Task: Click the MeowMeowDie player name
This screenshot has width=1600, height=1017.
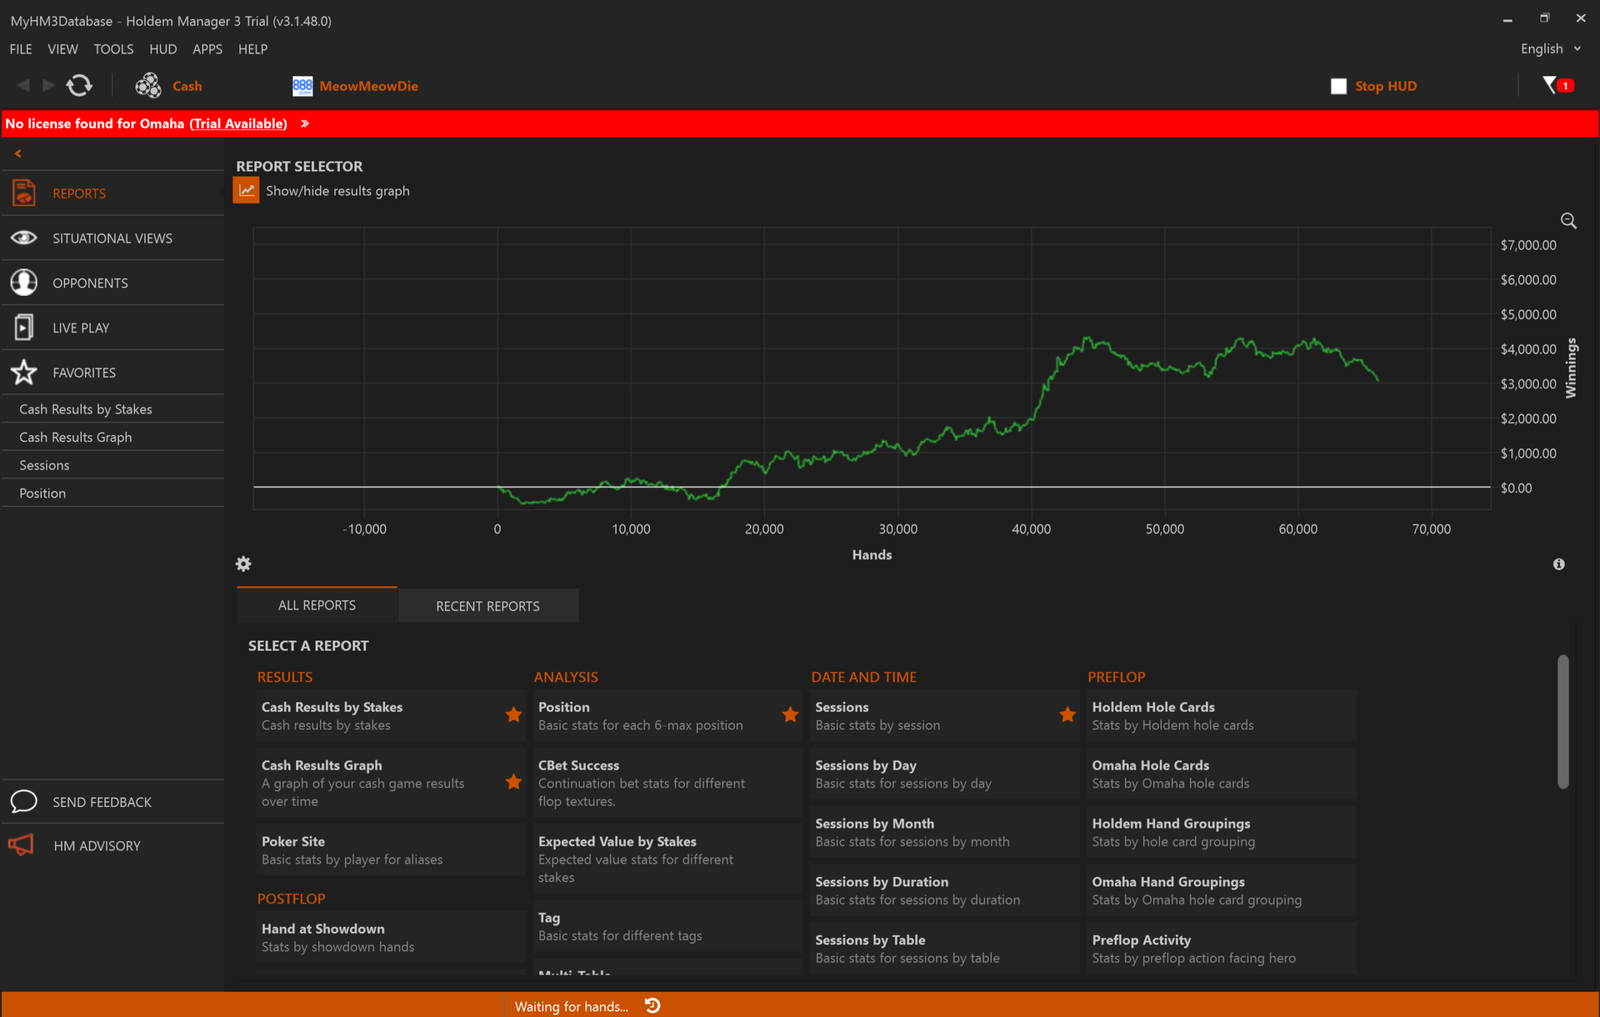Action: pos(369,86)
